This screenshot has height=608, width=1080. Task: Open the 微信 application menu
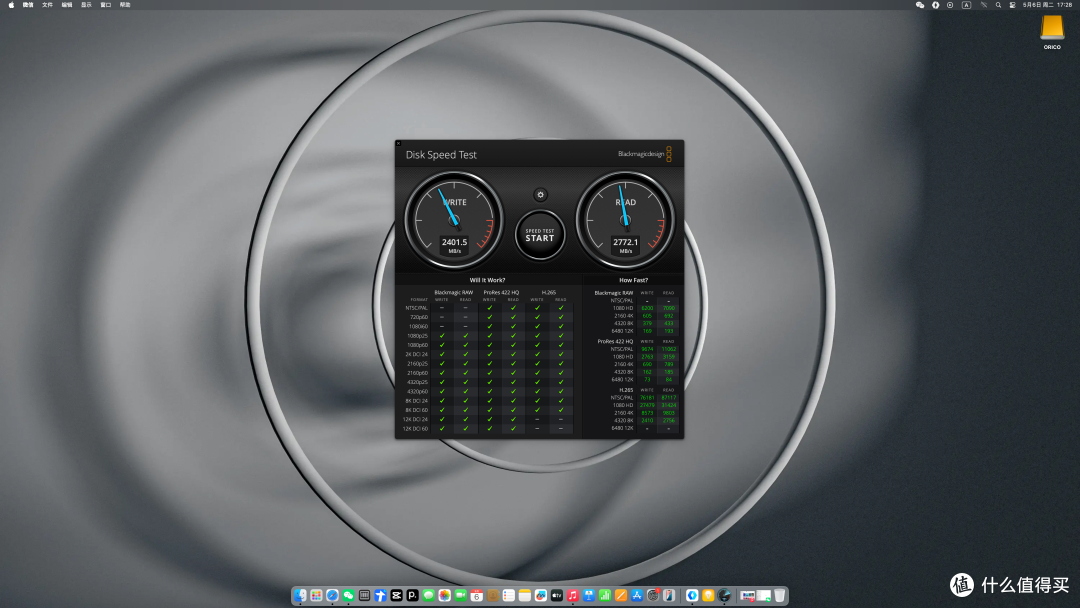[28, 5]
